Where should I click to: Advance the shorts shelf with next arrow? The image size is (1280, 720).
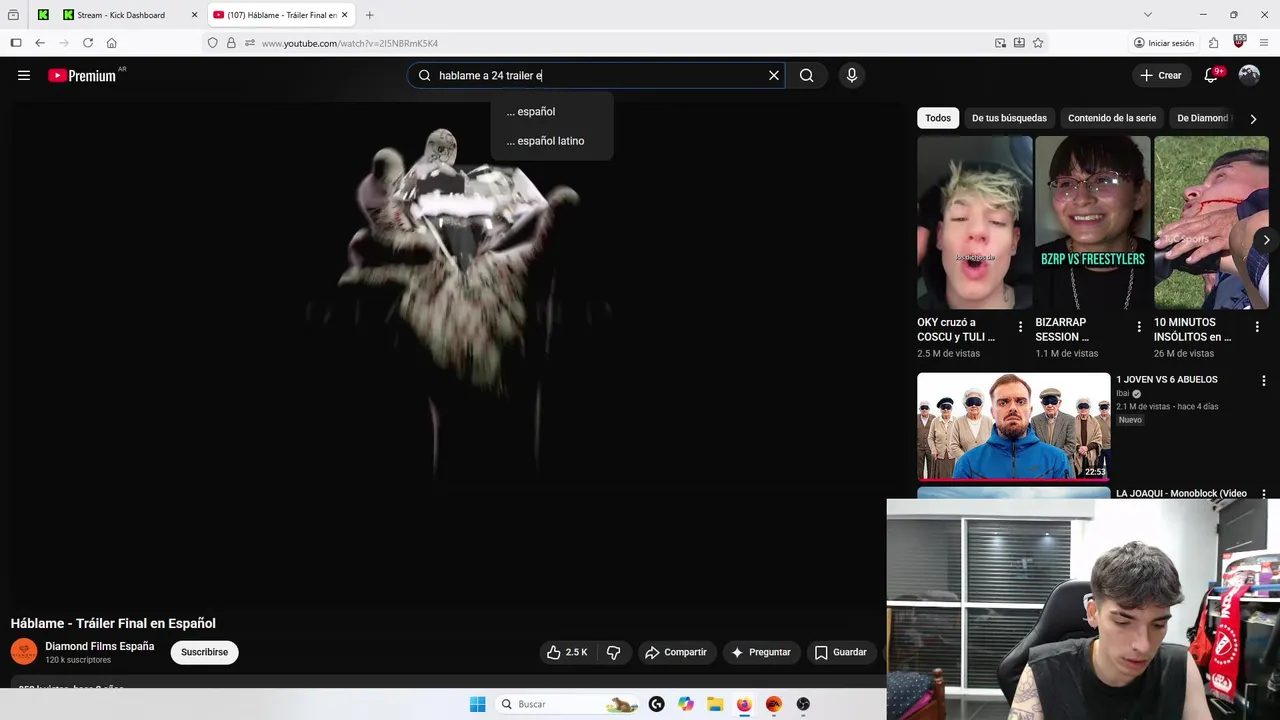[x=1266, y=240]
